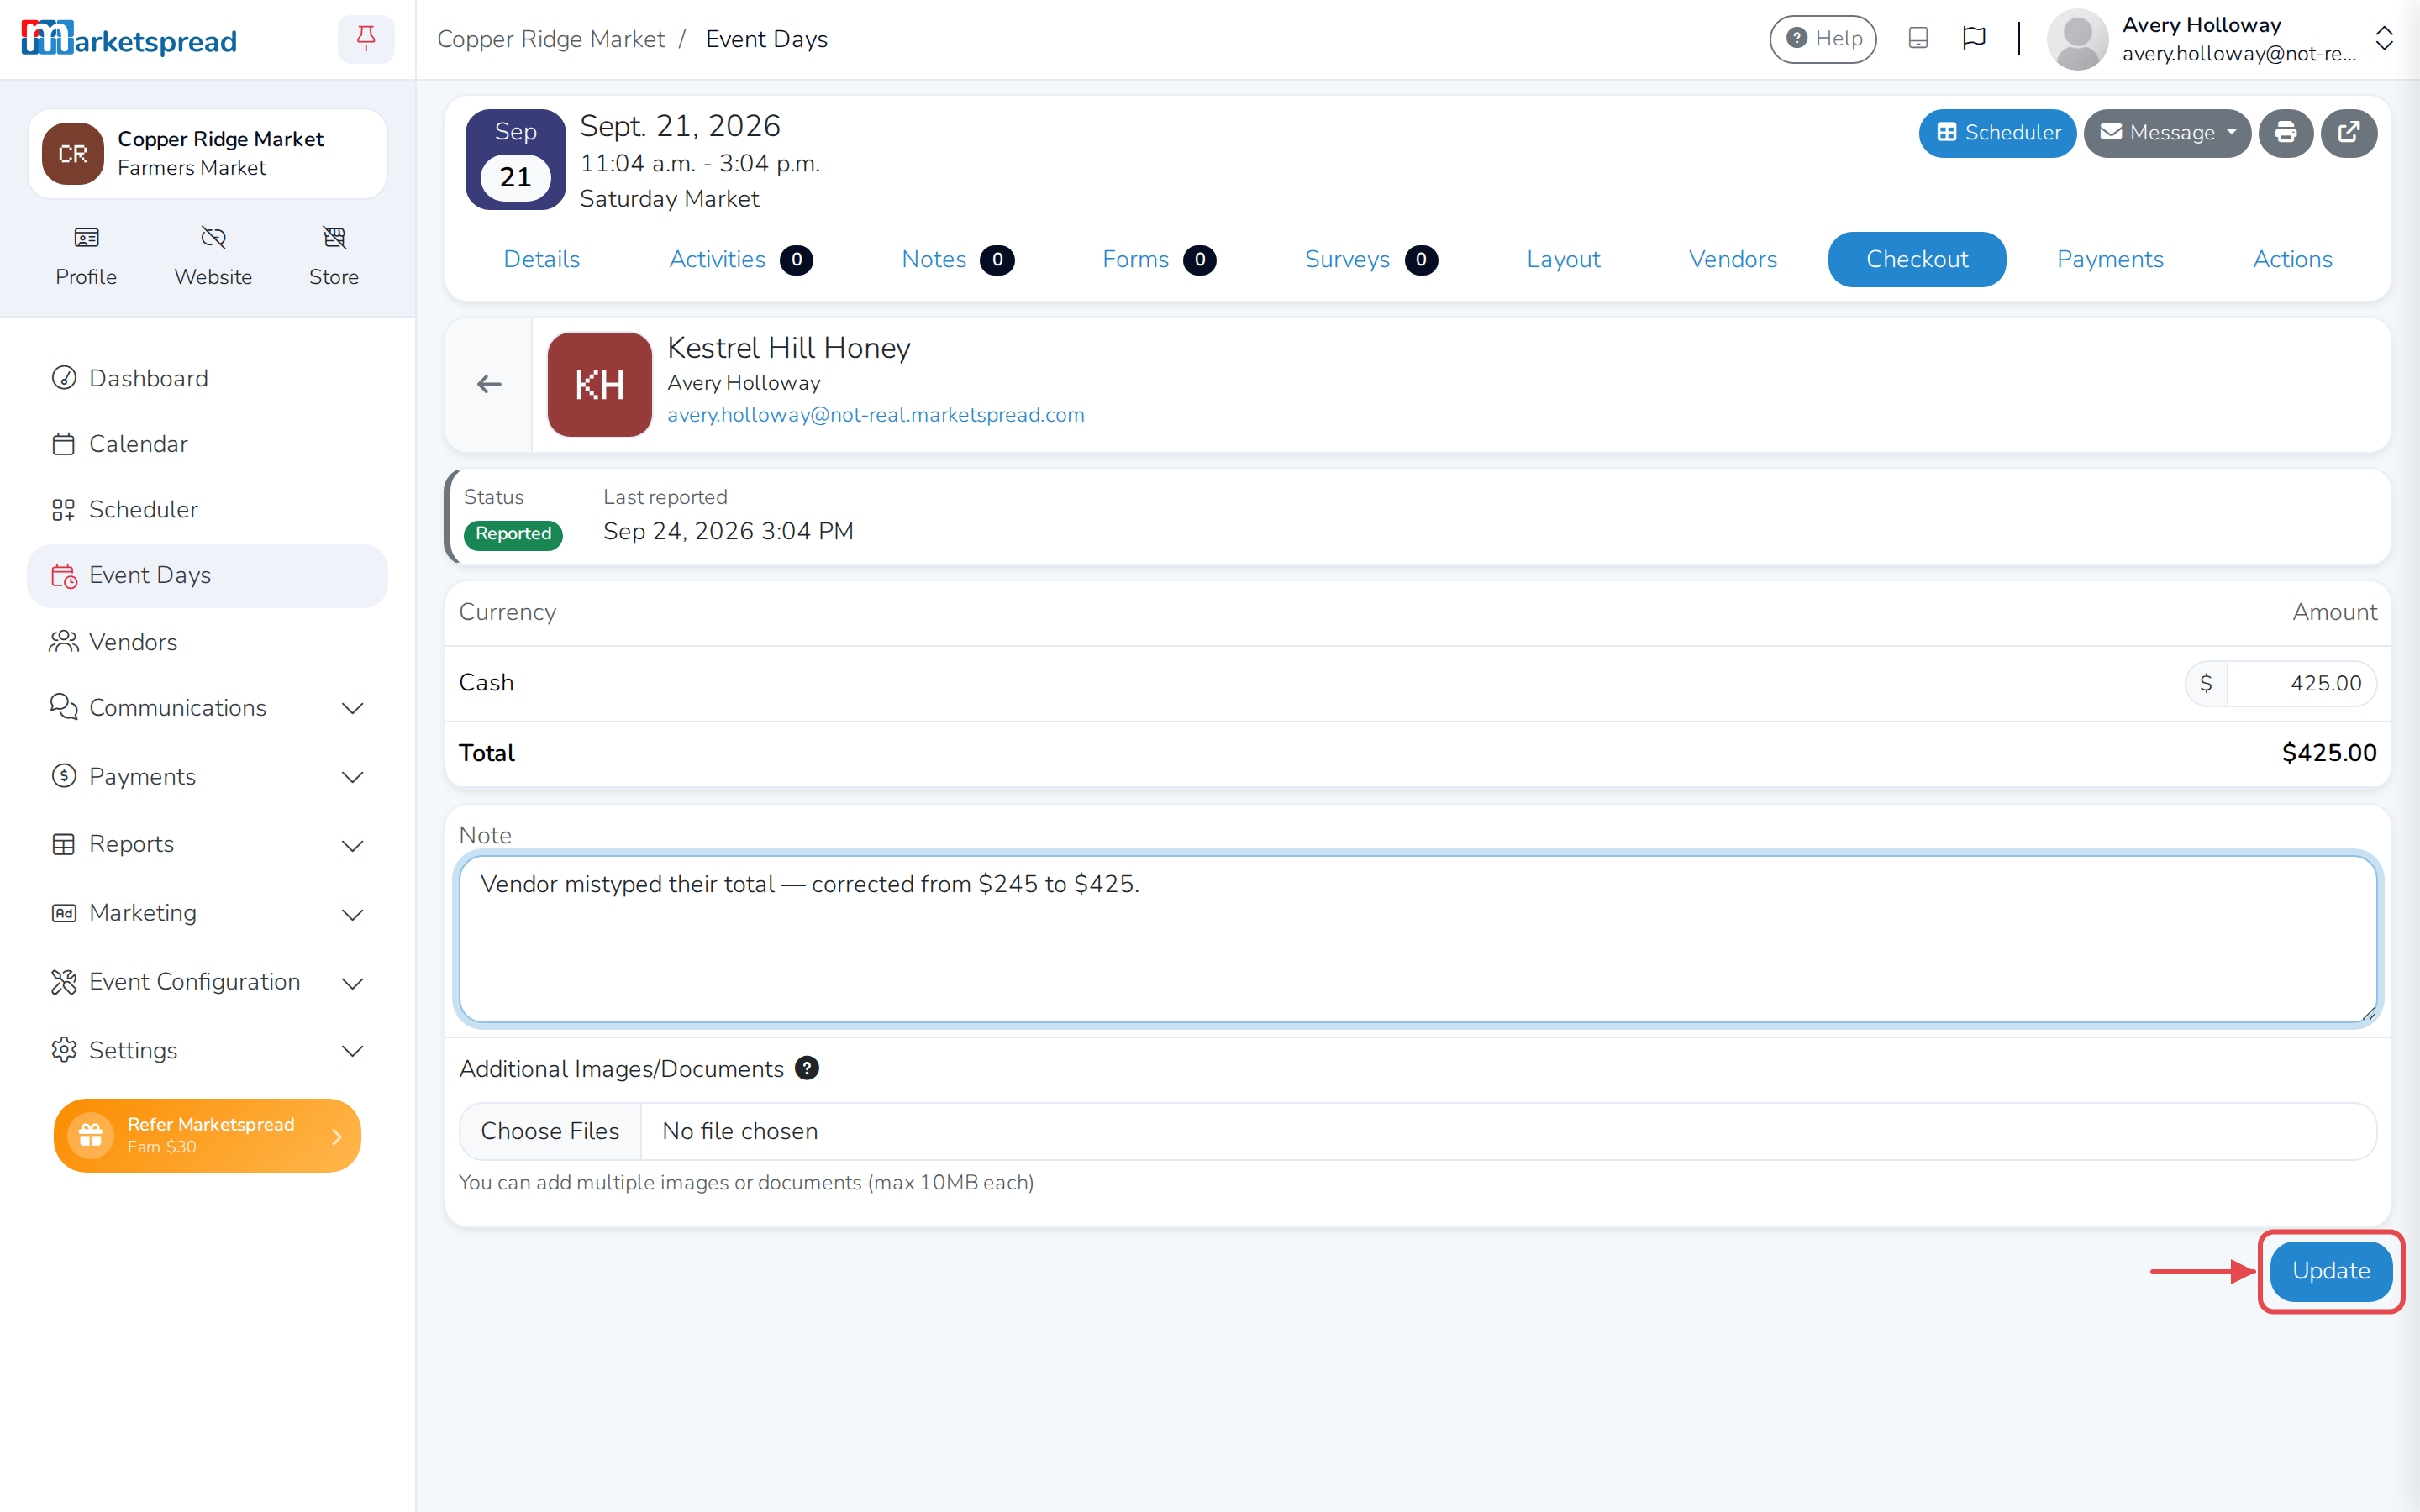This screenshot has height=1512, width=2420.
Task: Open the Avery Holloway account switcher
Action: pos(2220,39)
